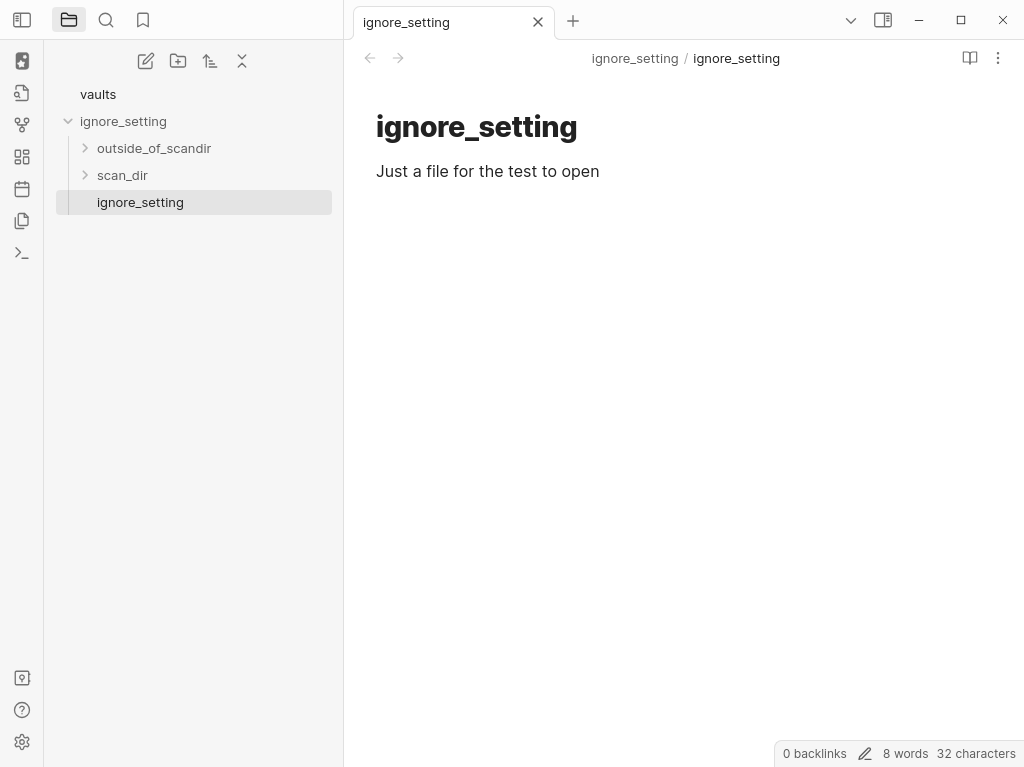The height and width of the screenshot is (767, 1024).
Task: Create a new folder in file explorer
Action: pyautogui.click(x=178, y=61)
